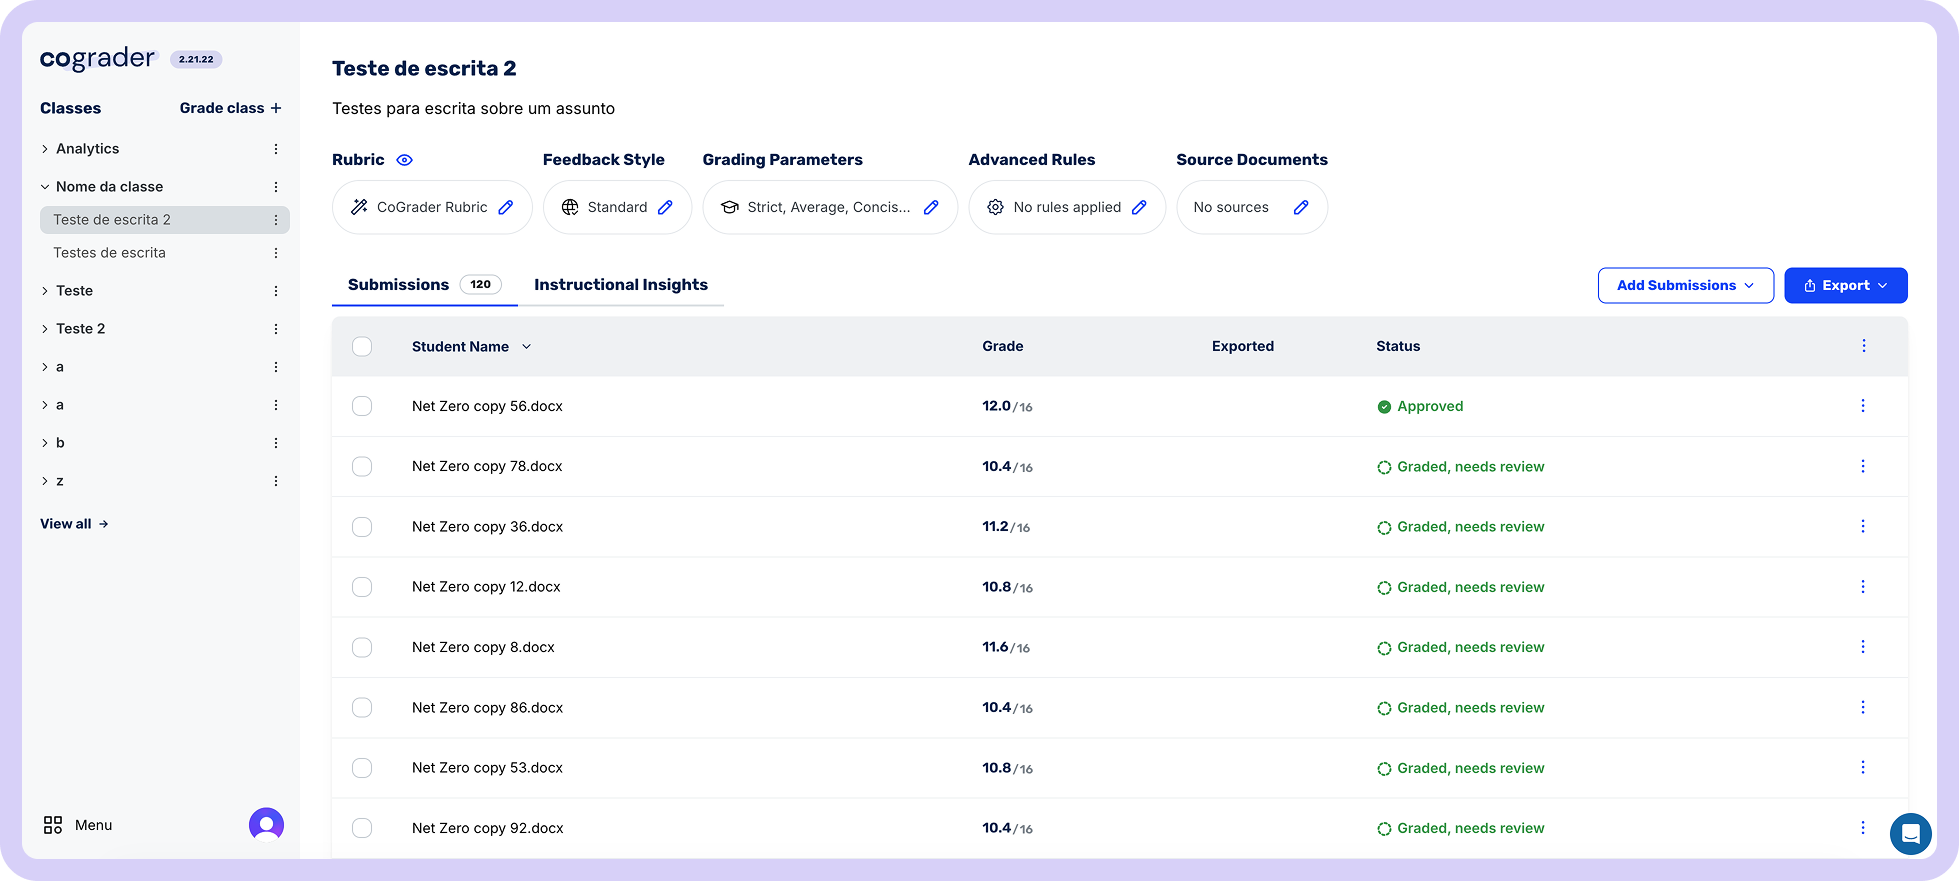
Task: Select all submissions checkbox in header
Action: (x=362, y=346)
